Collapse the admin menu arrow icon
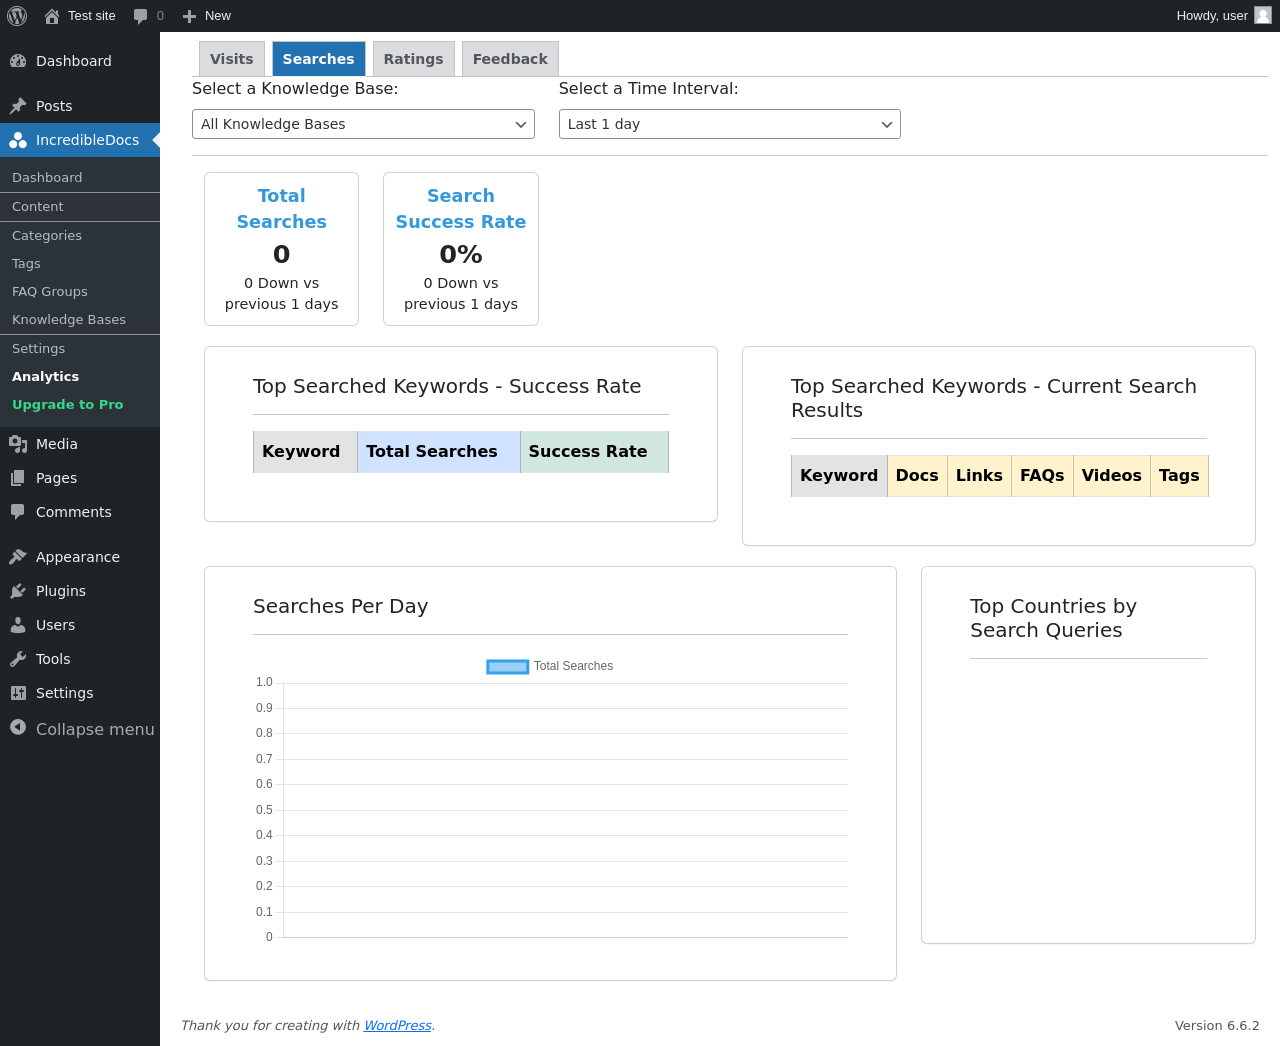 [x=18, y=728]
